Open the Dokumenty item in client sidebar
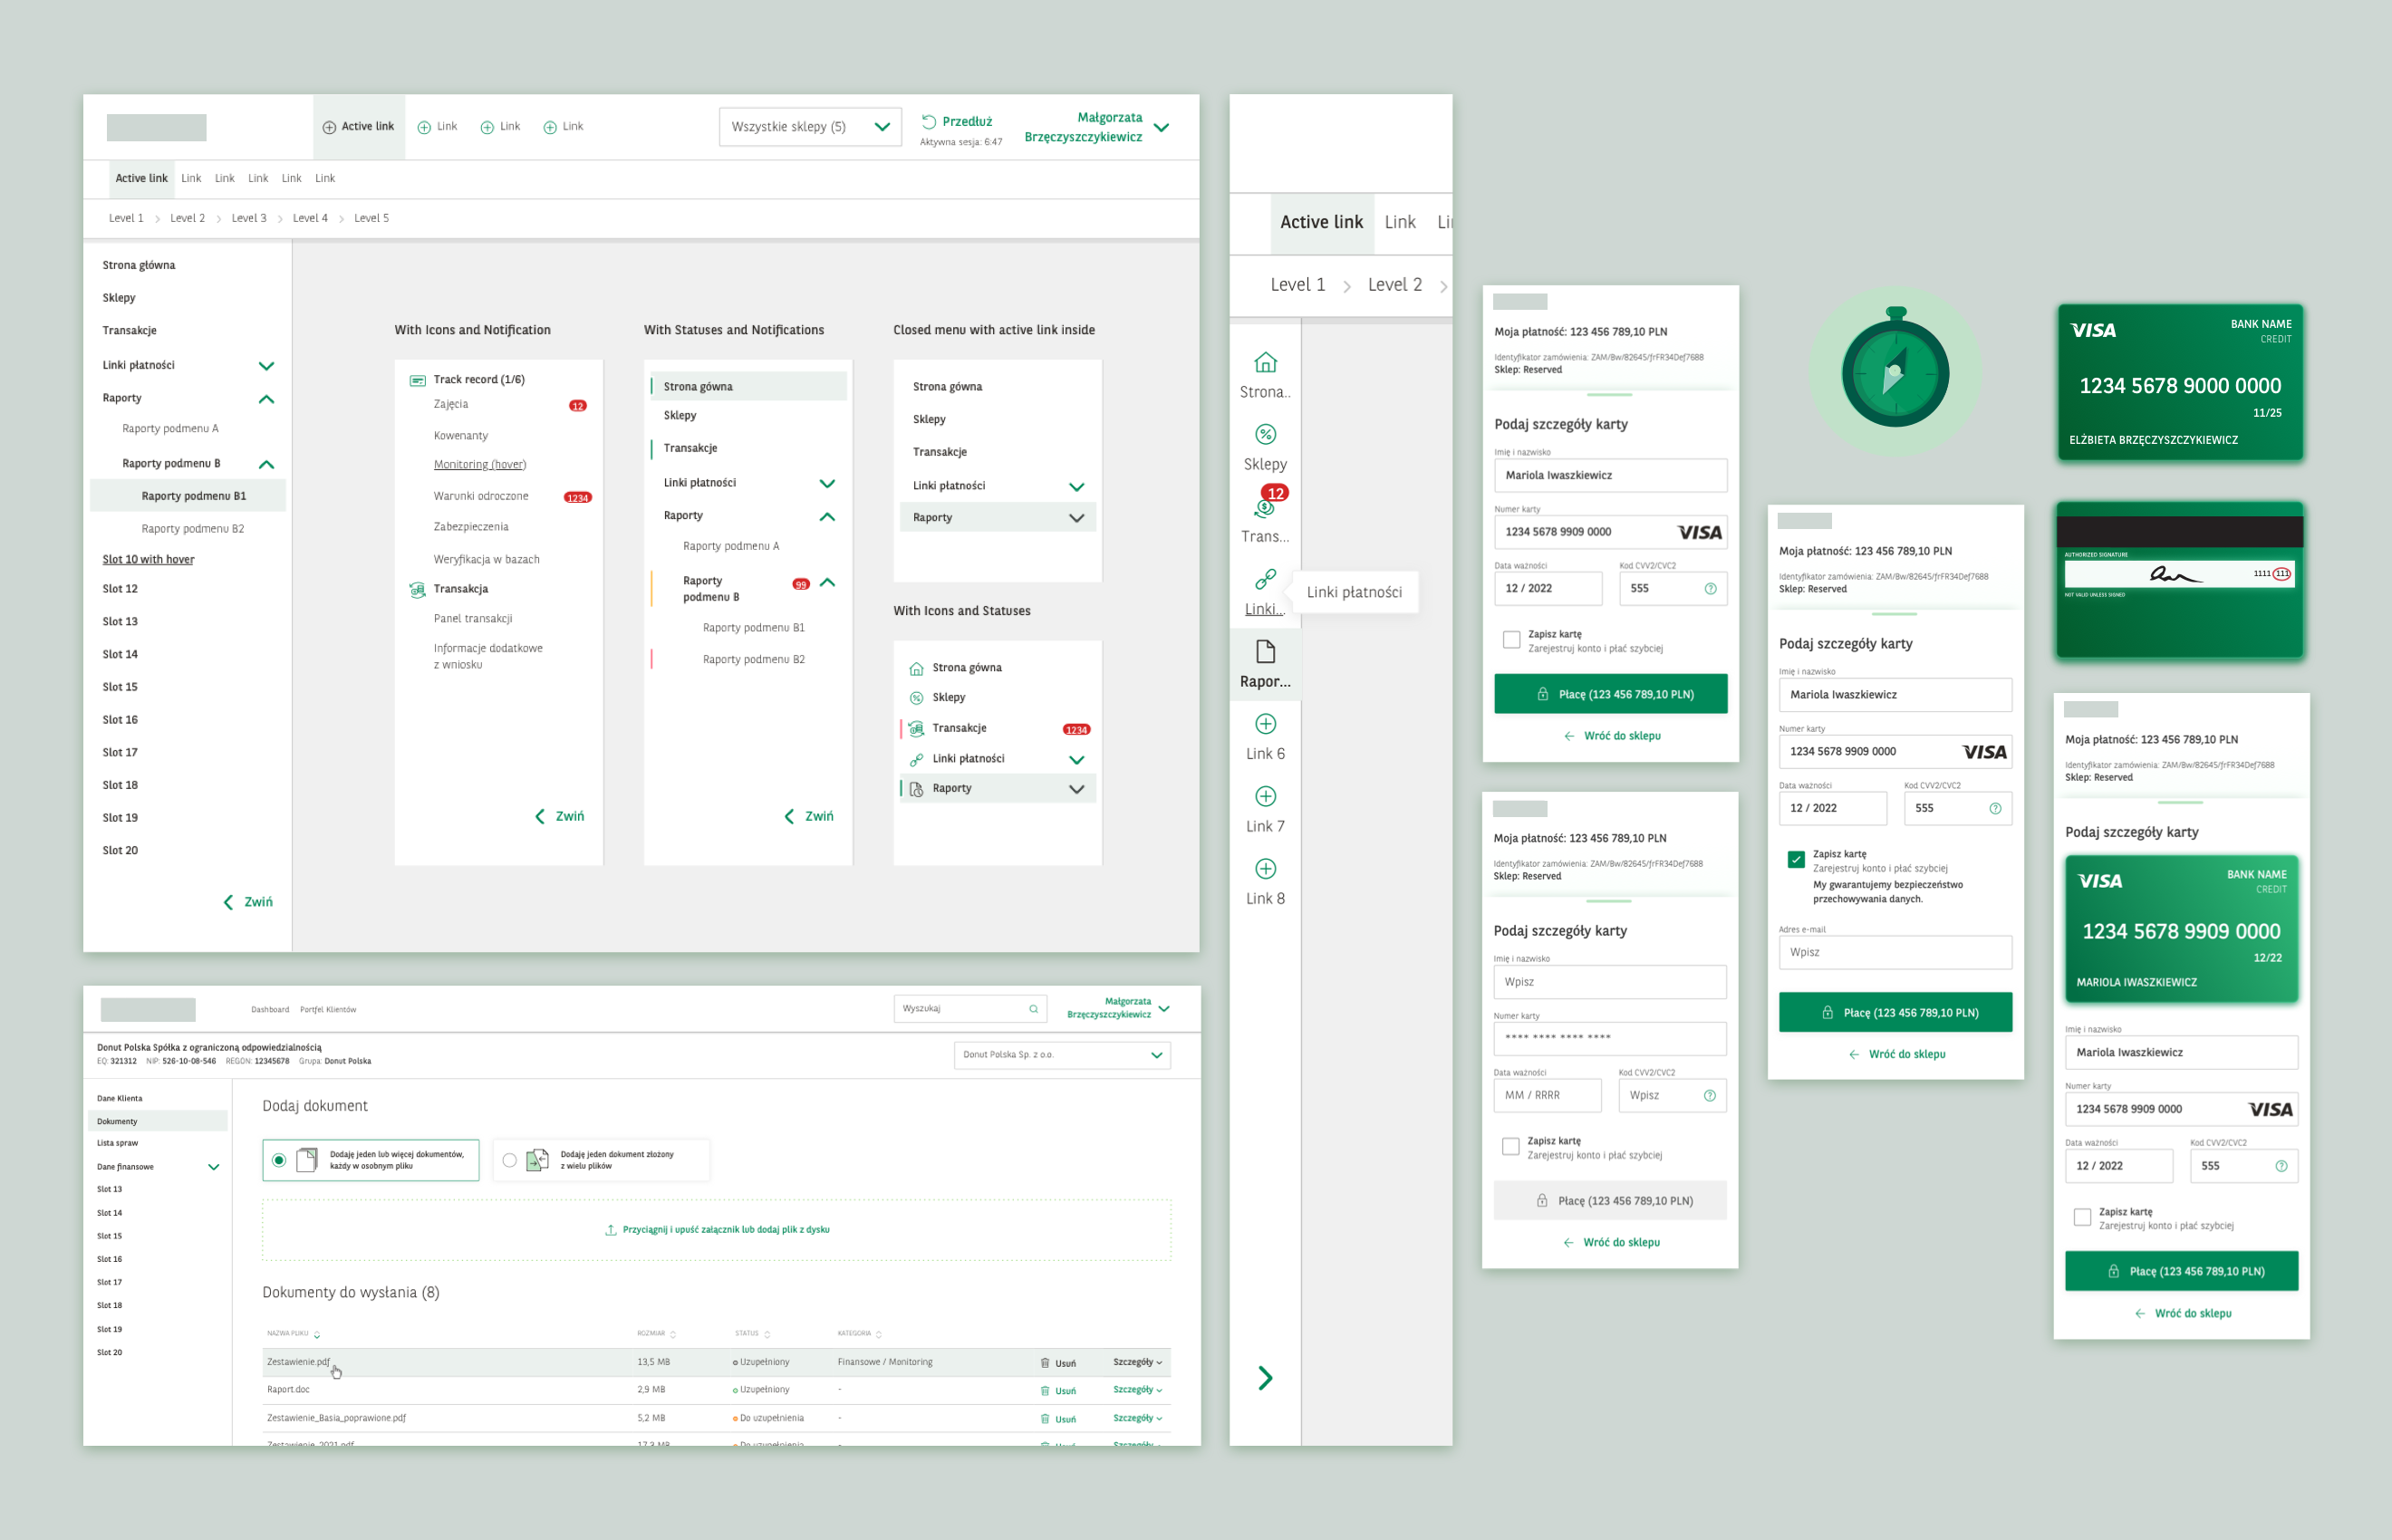Screen dimensions: 2392x1540 coord(118,1121)
